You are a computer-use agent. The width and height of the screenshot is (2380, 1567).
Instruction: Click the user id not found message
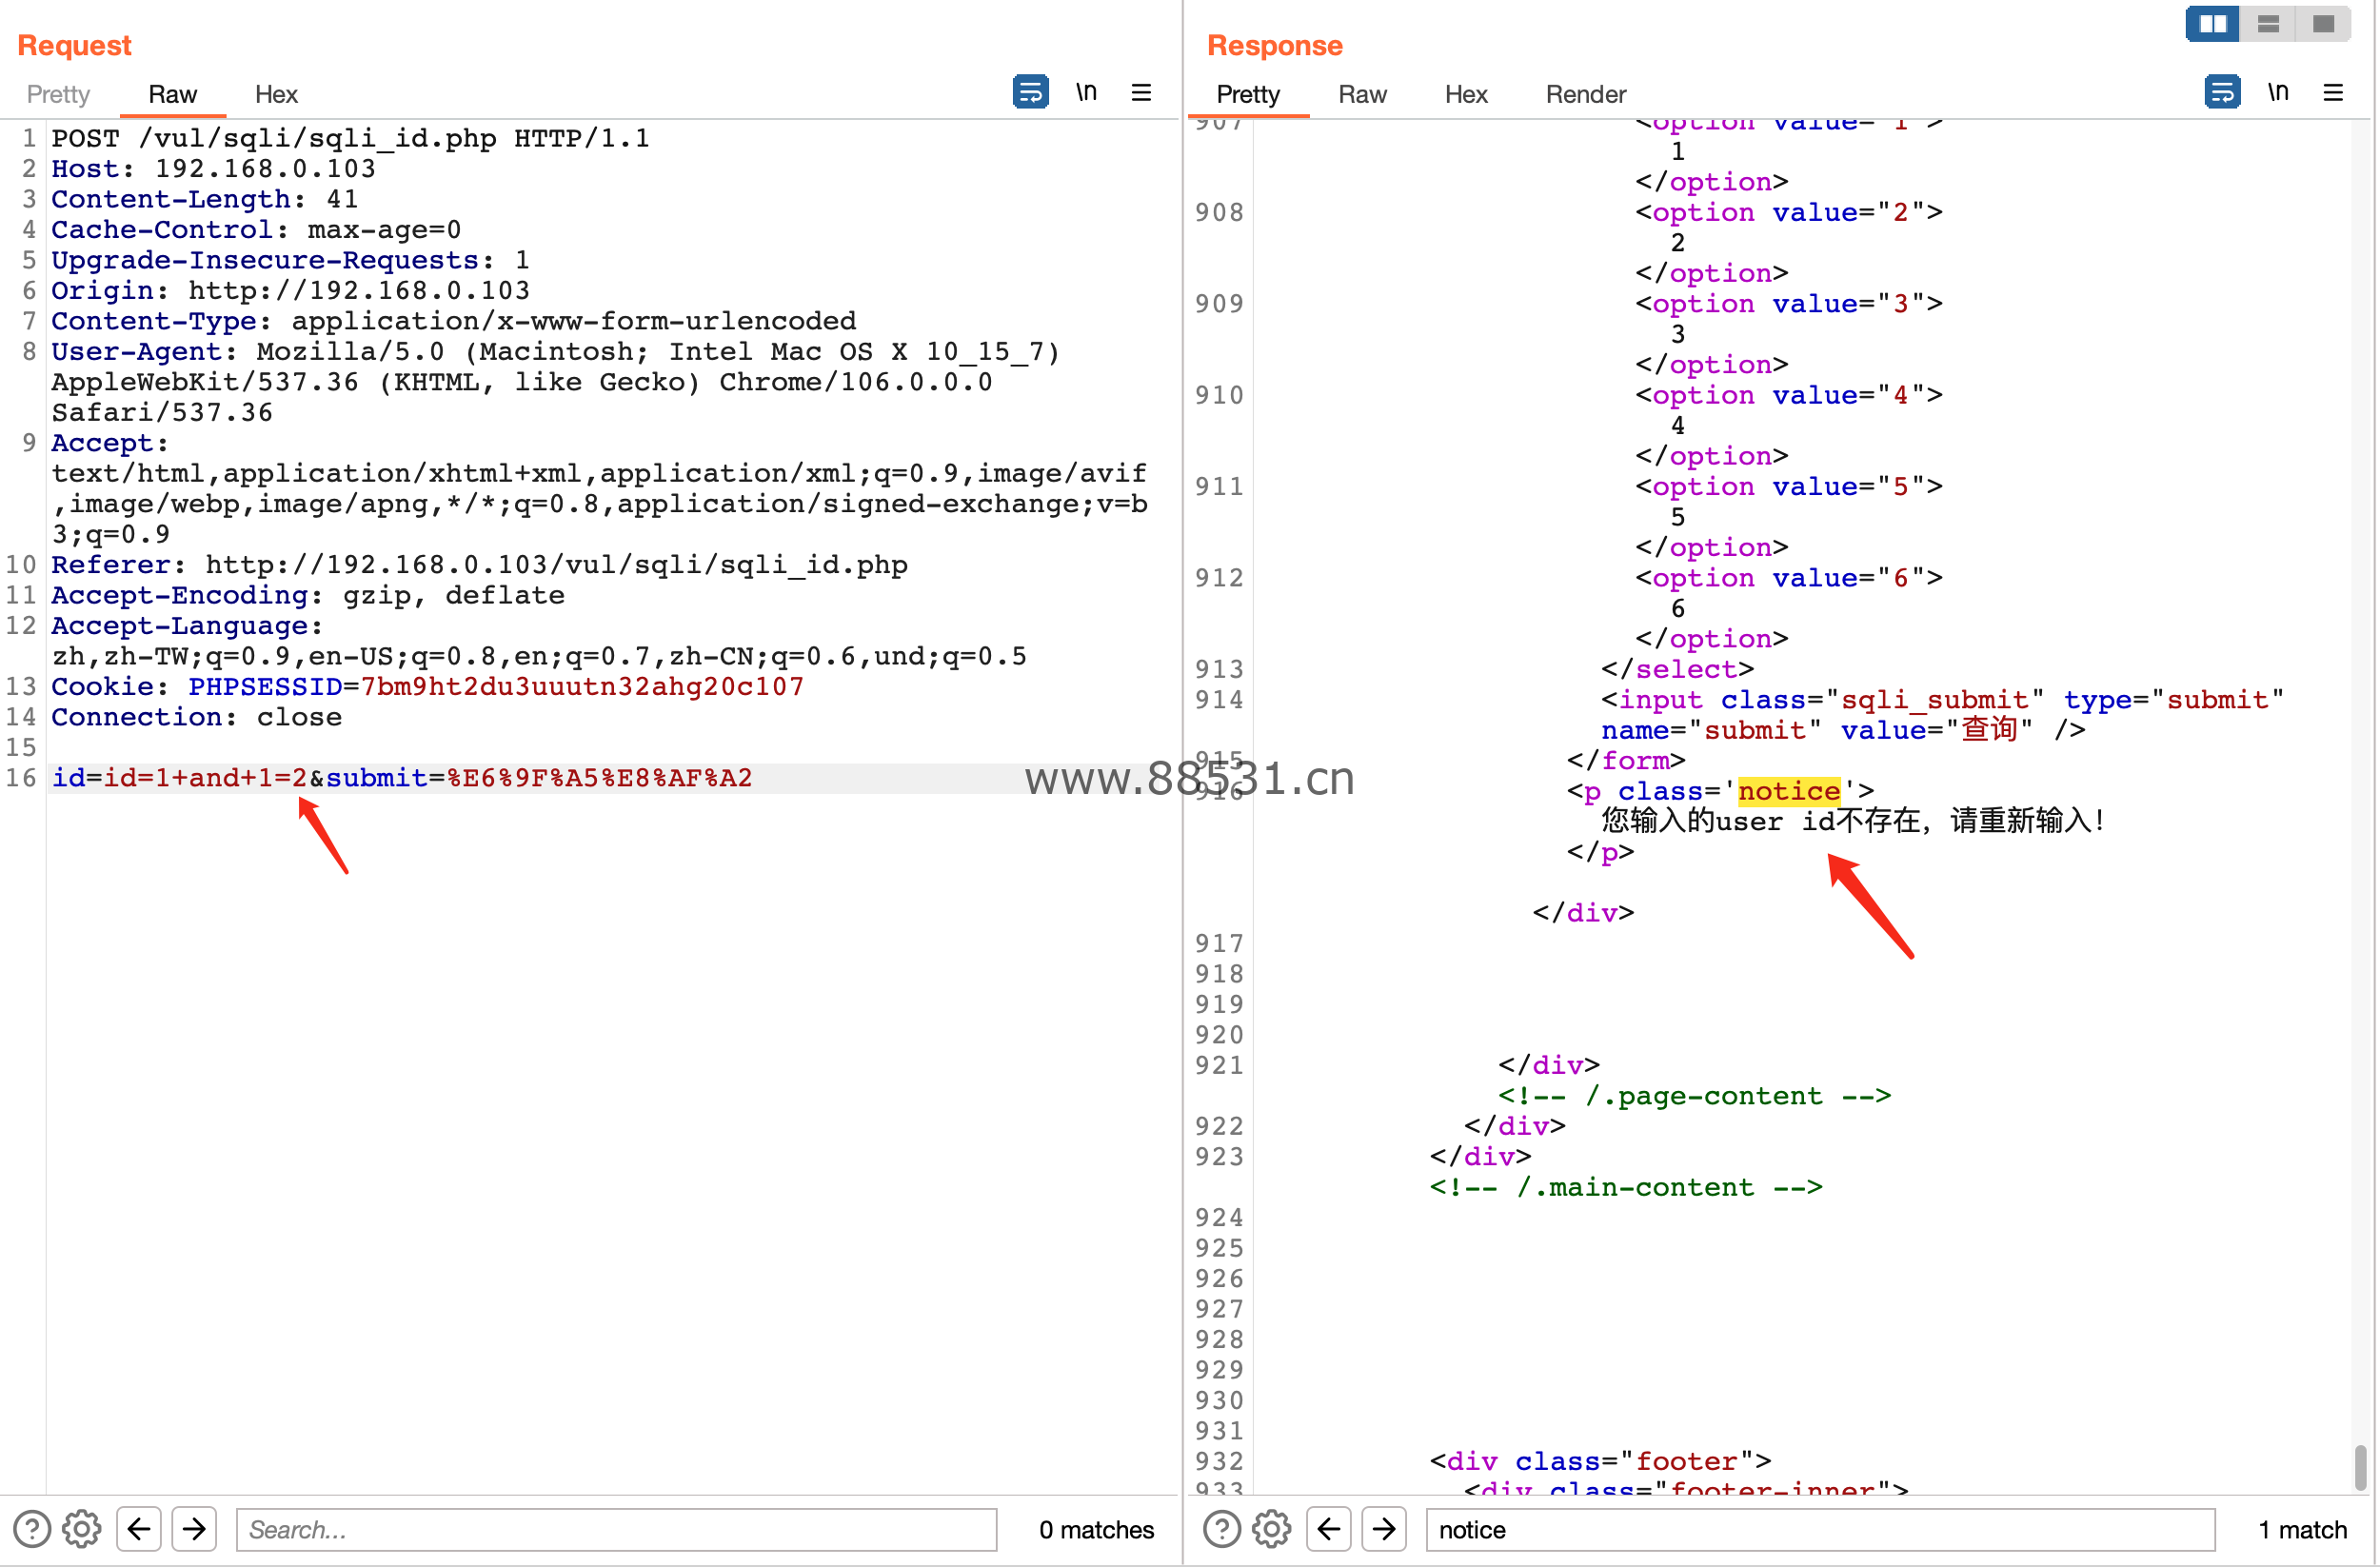[x=1853, y=821]
